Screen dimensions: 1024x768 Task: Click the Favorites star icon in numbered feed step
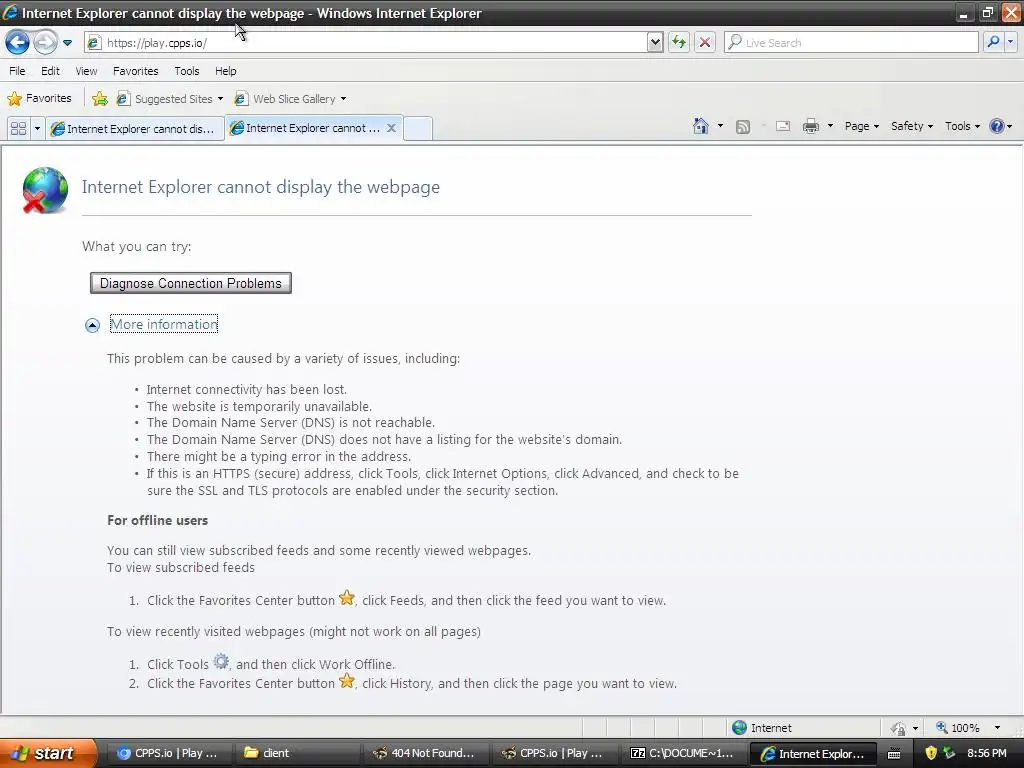click(x=347, y=598)
